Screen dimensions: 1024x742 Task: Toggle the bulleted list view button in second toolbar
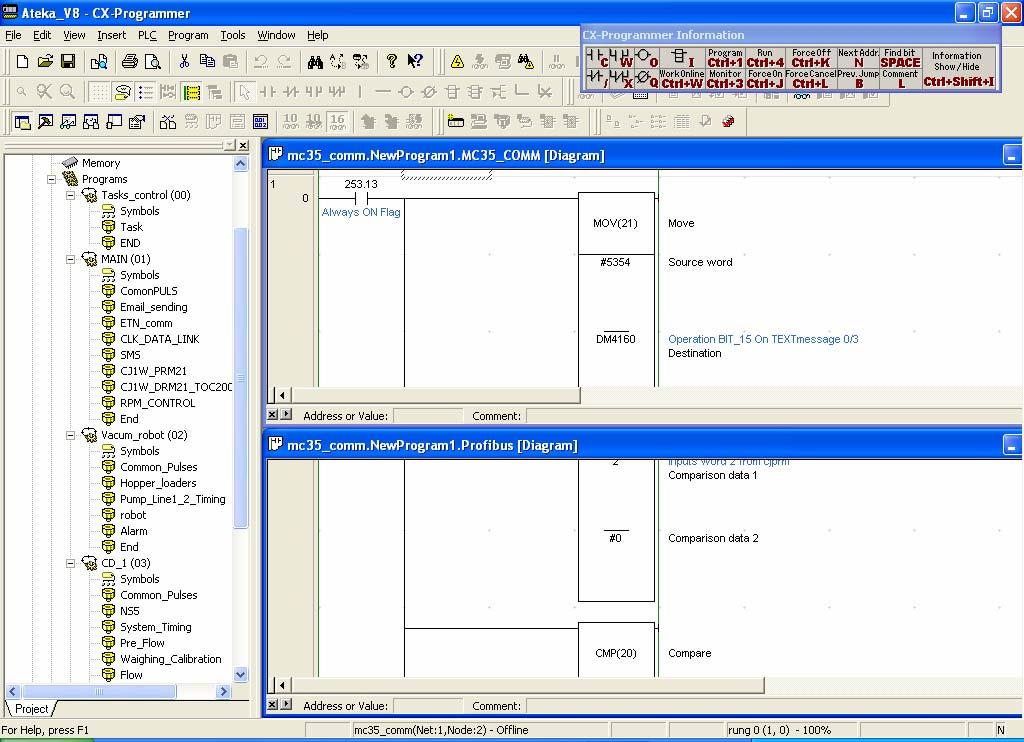[146, 91]
